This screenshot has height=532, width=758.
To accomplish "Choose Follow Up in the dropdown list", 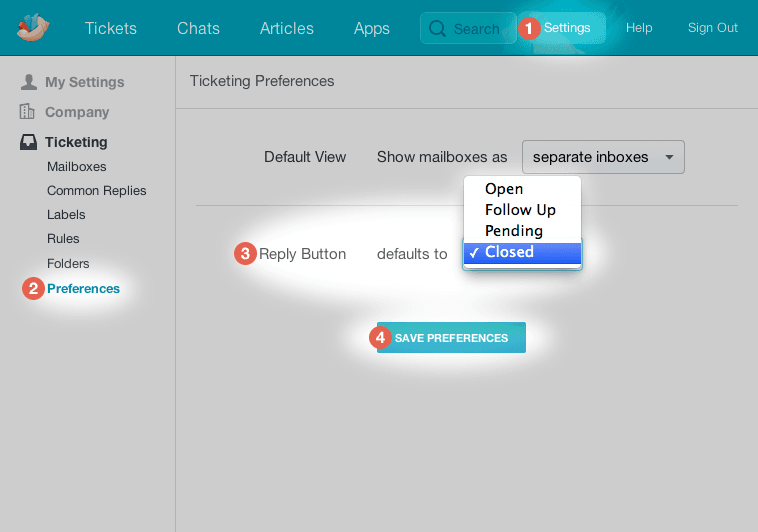I will point(520,210).
